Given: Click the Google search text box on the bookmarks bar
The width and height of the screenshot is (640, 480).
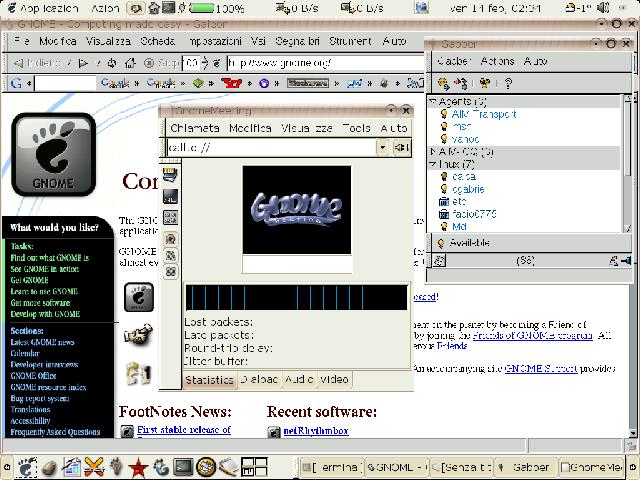Looking at the screenshot, I should (x=65, y=83).
